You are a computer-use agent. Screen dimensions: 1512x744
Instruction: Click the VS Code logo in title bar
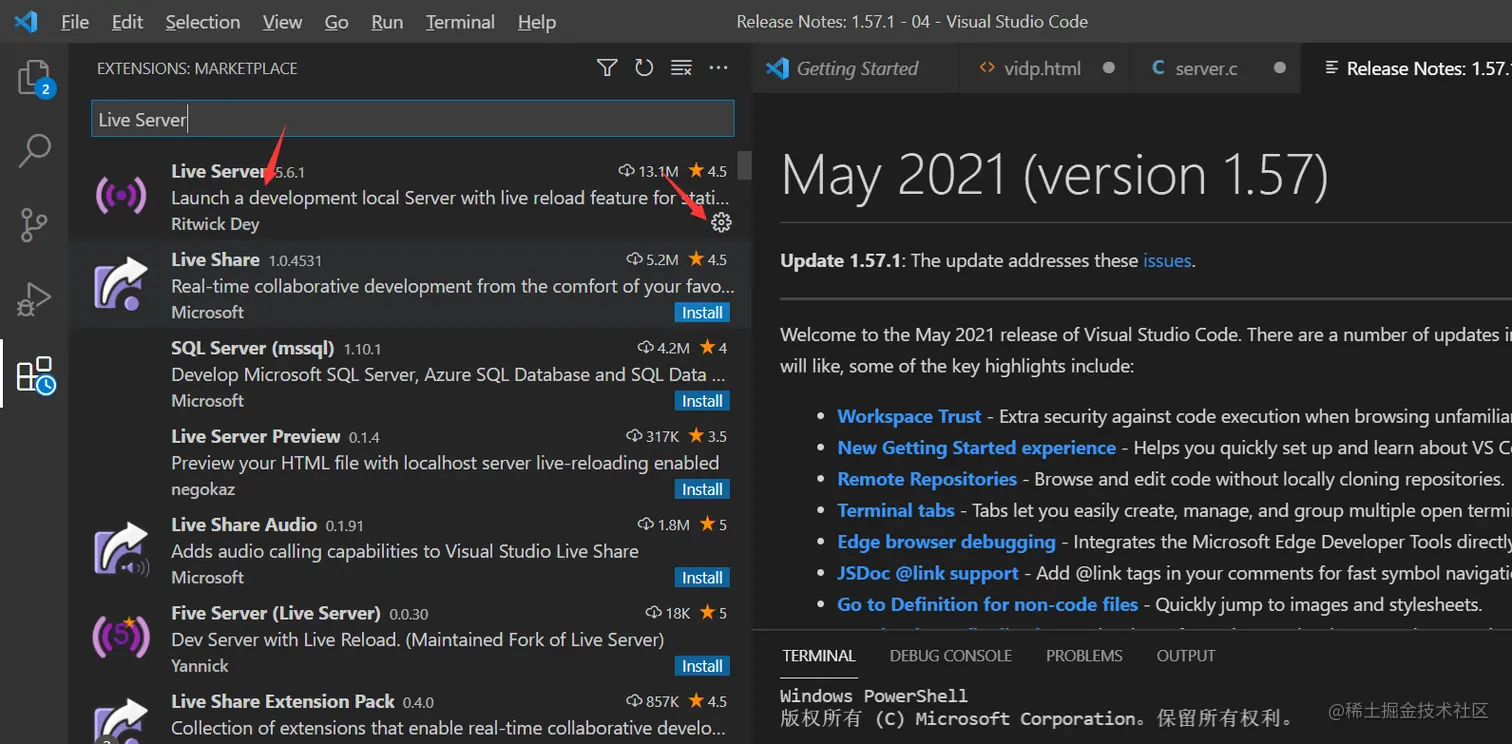pos(25,21)
